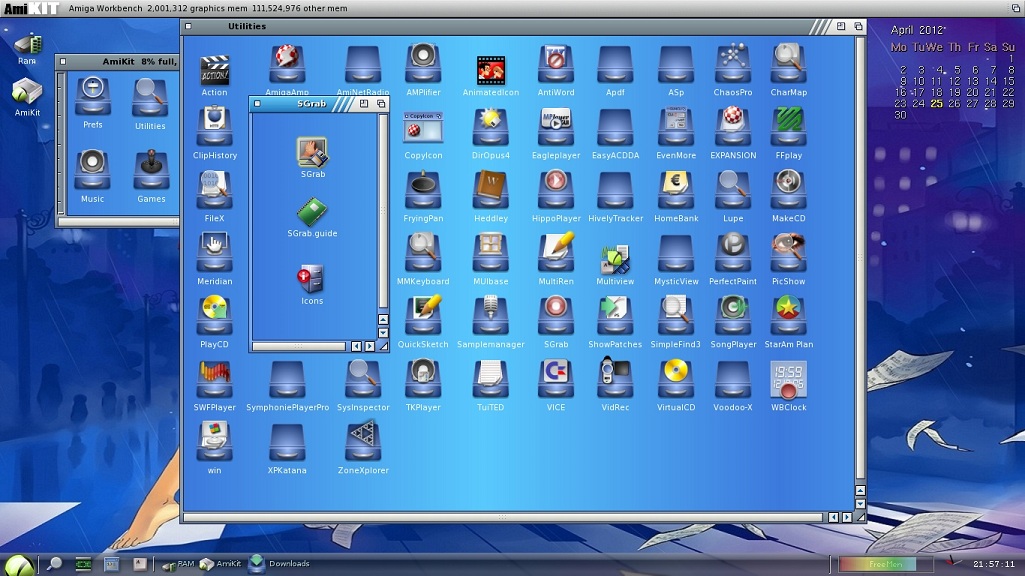Click scroll up arrow in Utilities window

tap(860, 491)
